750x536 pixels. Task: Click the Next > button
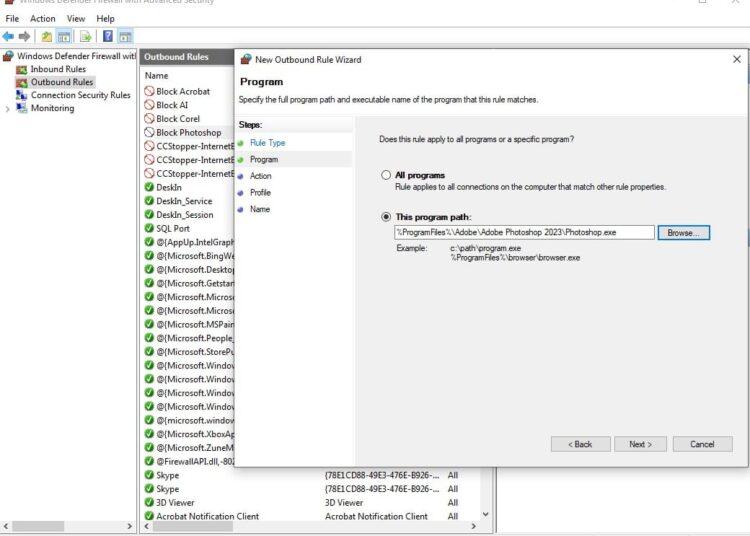[640, 444]
